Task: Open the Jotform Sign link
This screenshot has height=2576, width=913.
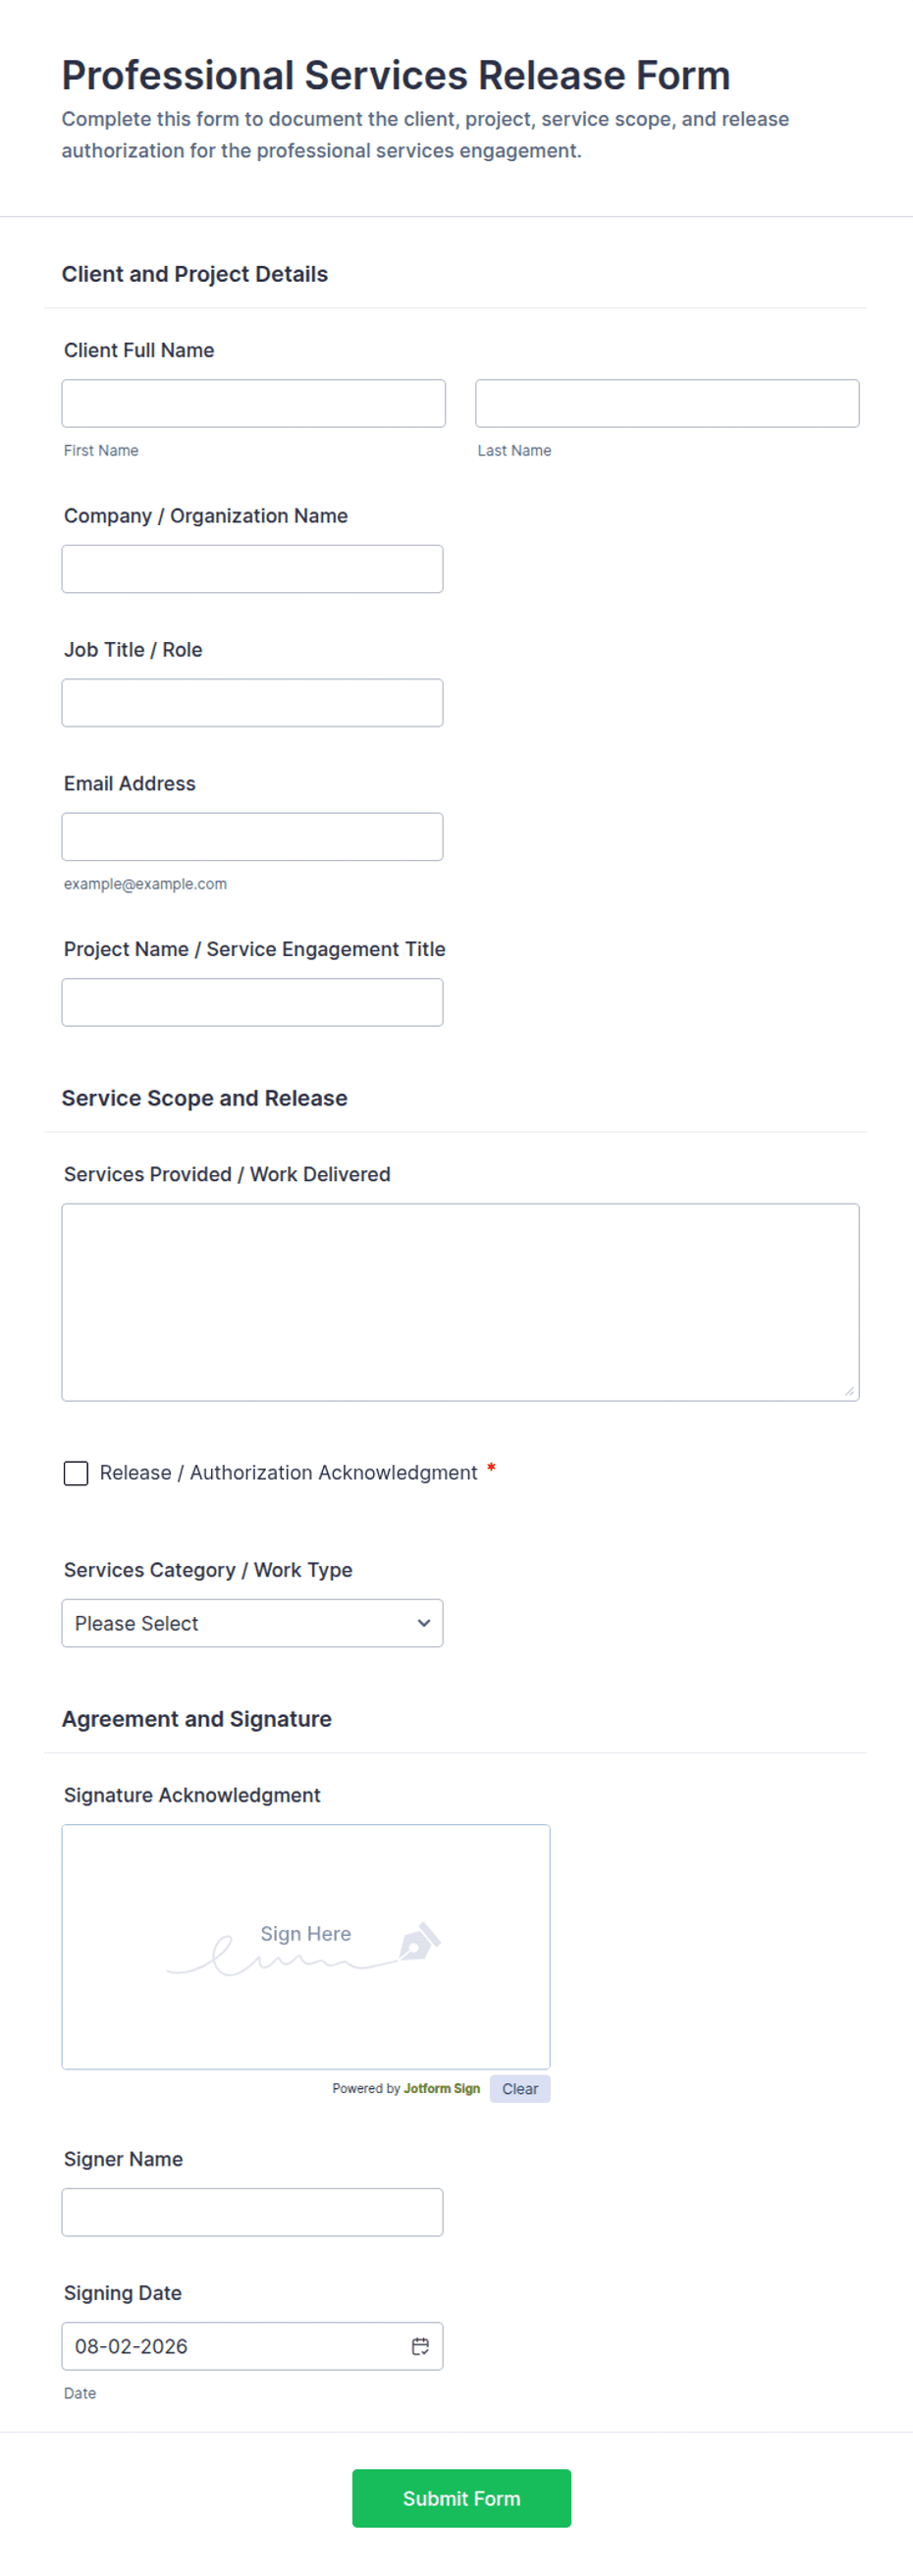Action: click(x=442, y=2089)
